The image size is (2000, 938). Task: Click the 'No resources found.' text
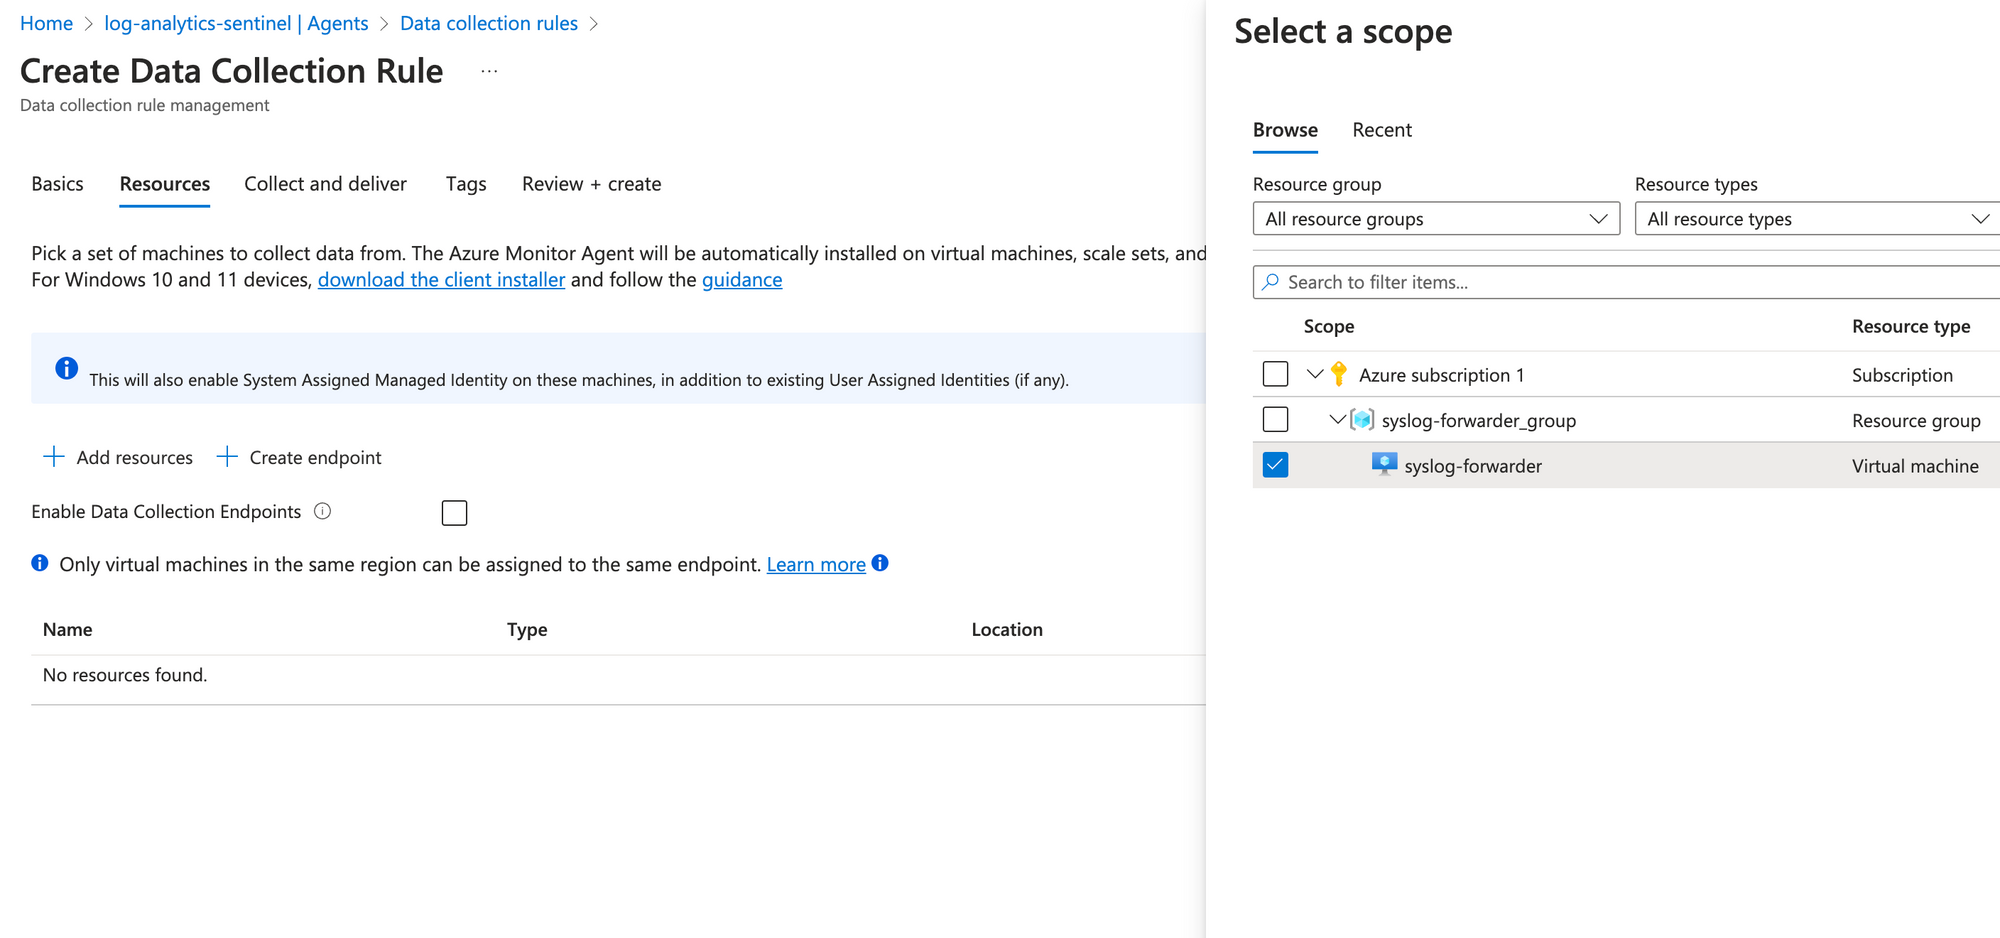[x=125, y=675]
